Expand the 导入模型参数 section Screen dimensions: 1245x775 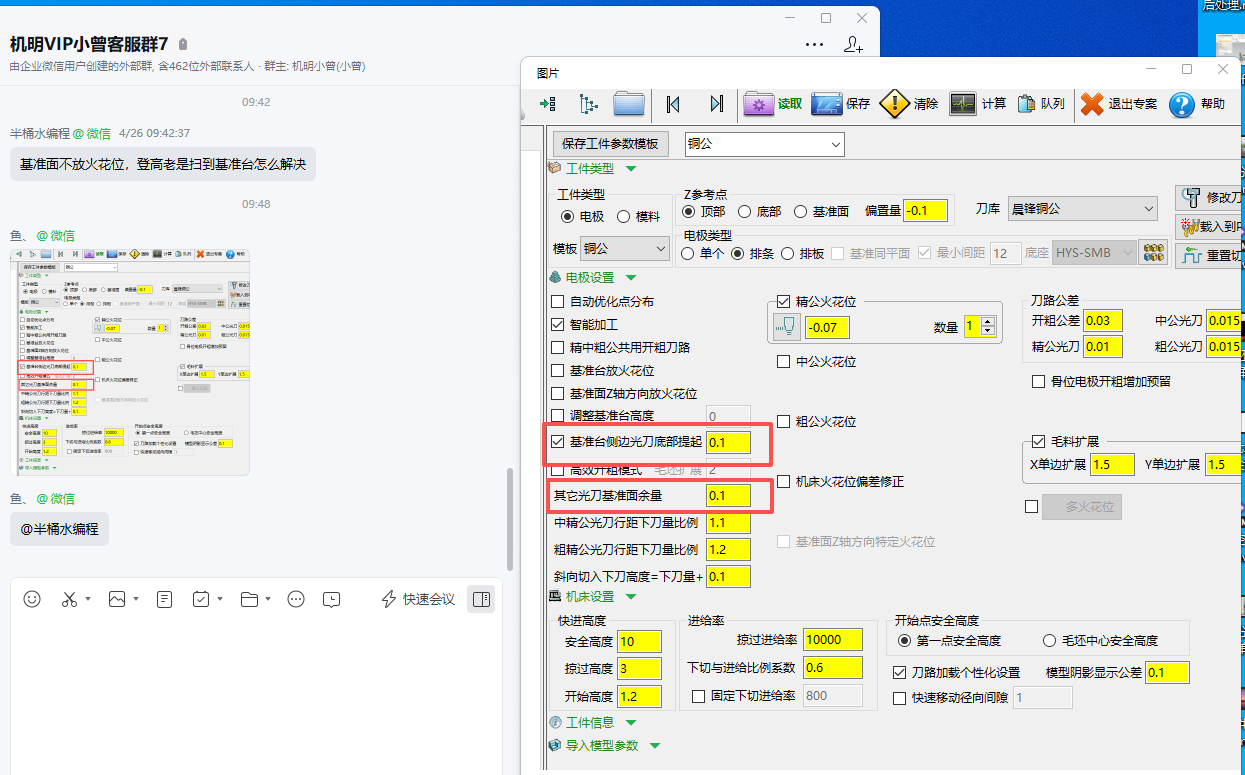tap(655, 745)
